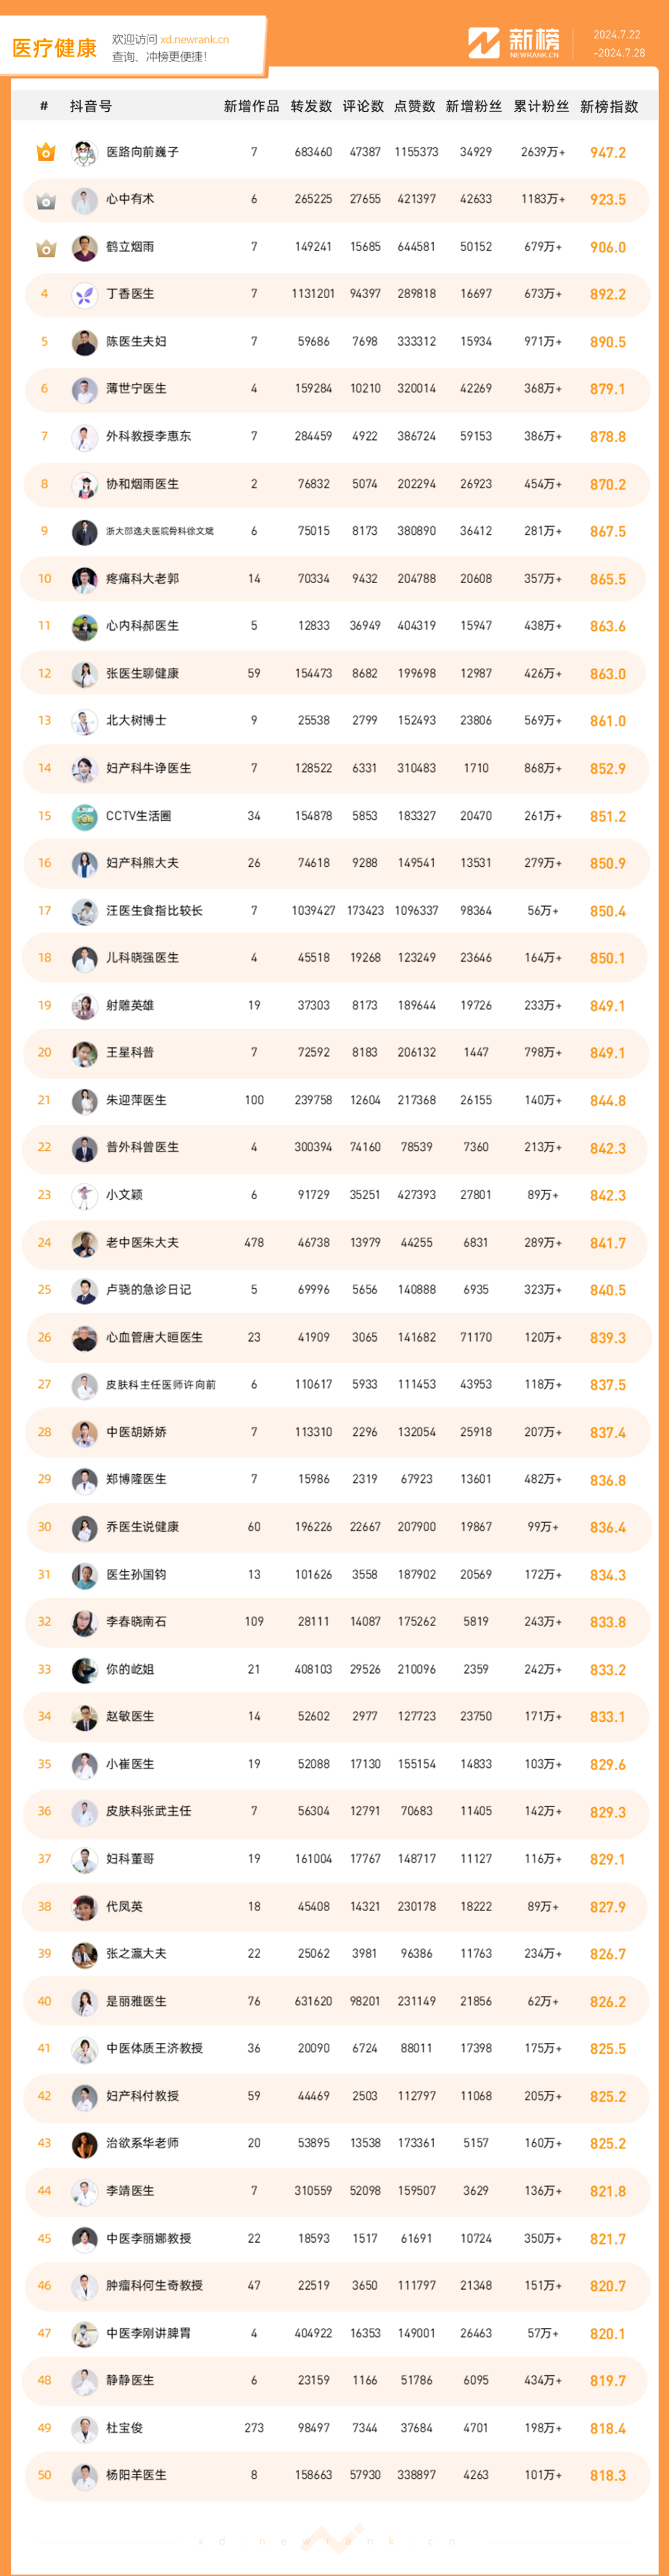This screenshot has height=2576, width=669.
Task: Click the 新榜 logo in the header
Action: [x=514, y=43]
